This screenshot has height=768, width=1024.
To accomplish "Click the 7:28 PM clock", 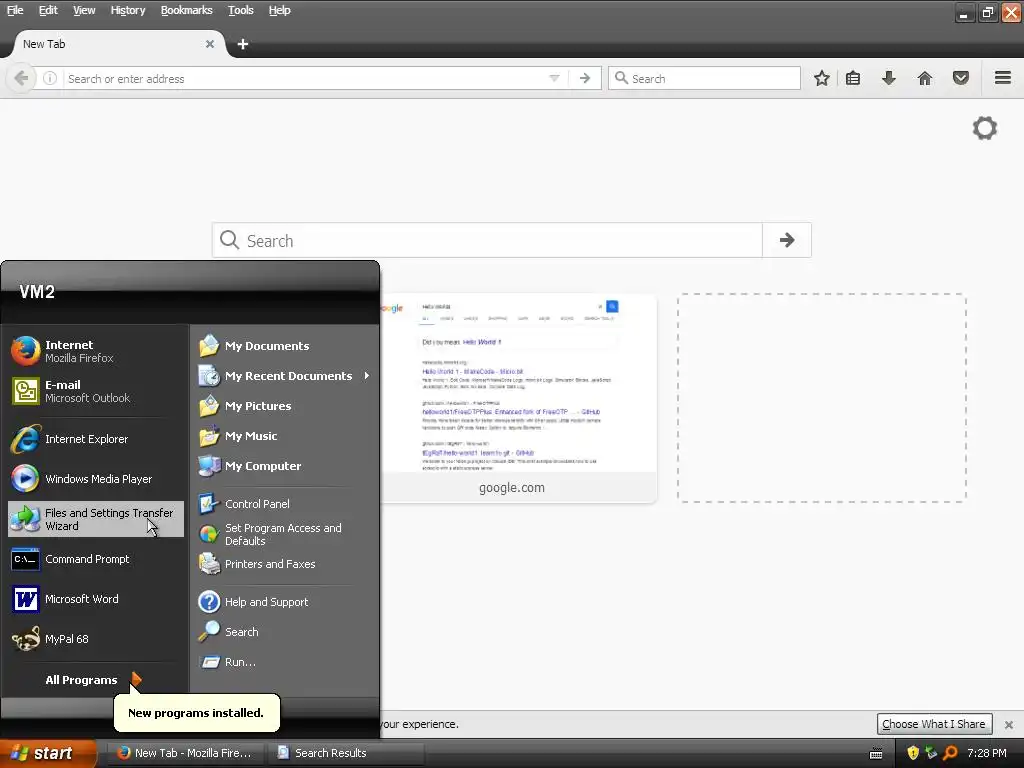I will click(987, 753).
